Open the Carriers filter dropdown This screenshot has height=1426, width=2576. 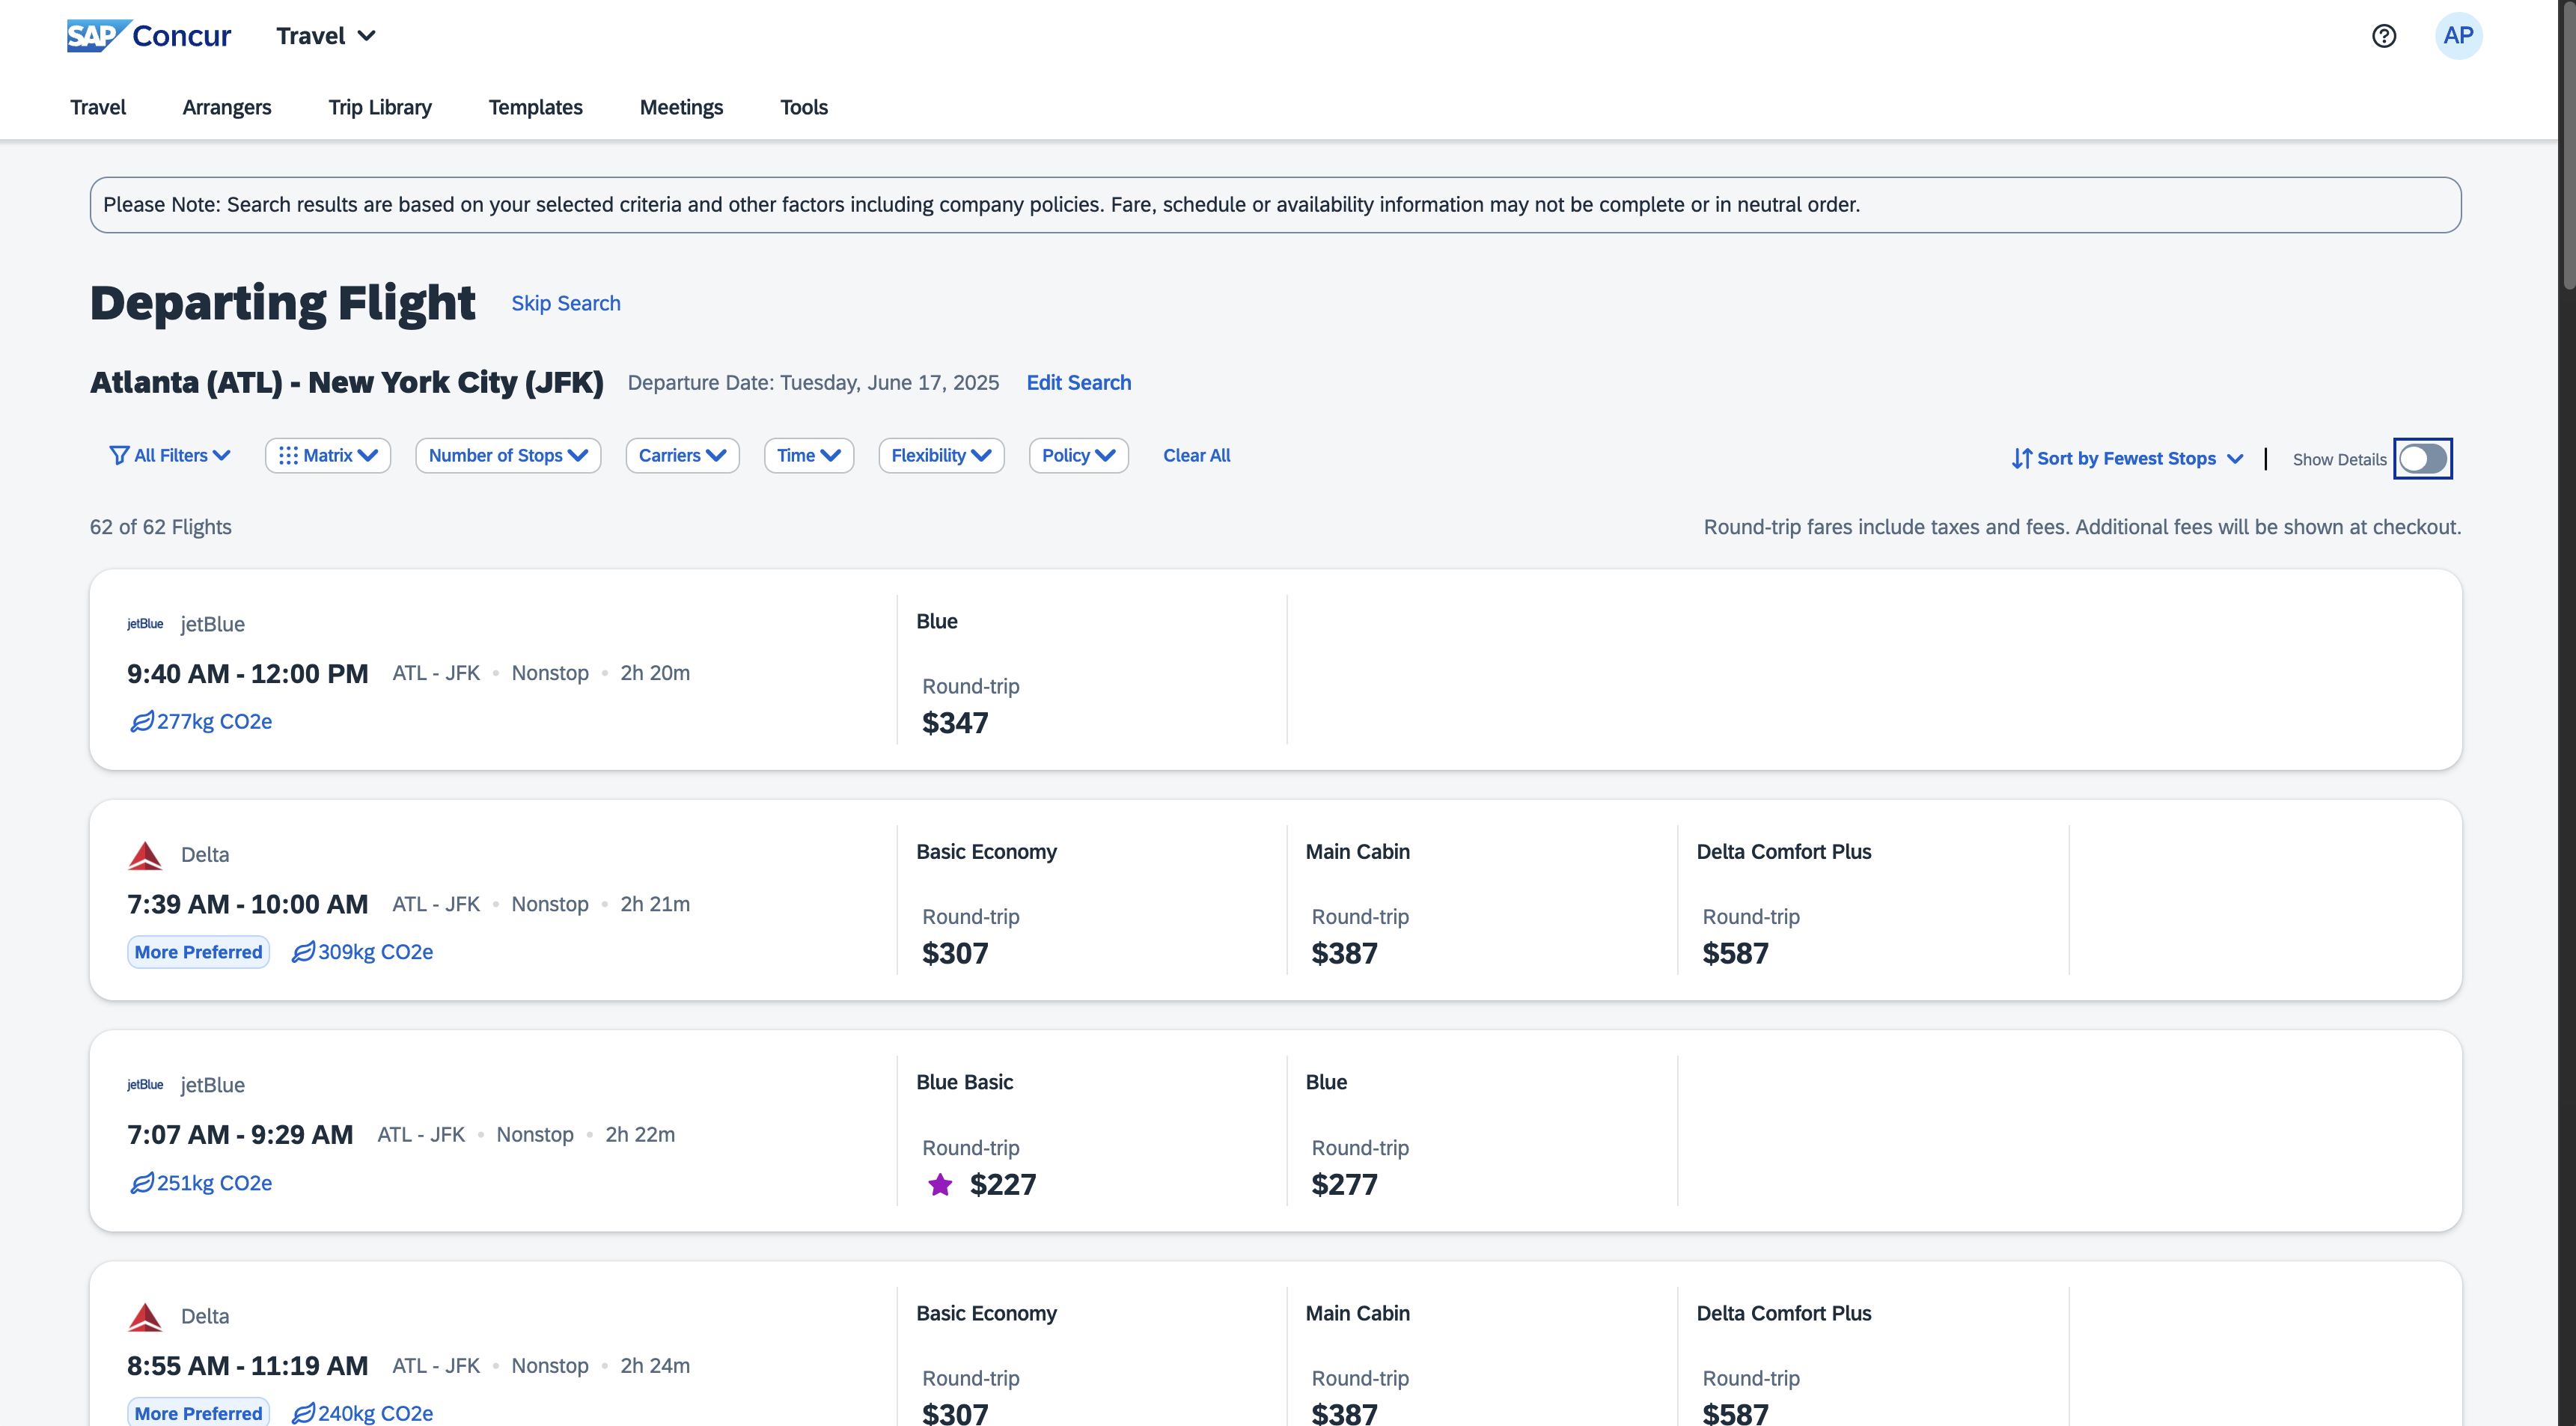pos(681,456)
